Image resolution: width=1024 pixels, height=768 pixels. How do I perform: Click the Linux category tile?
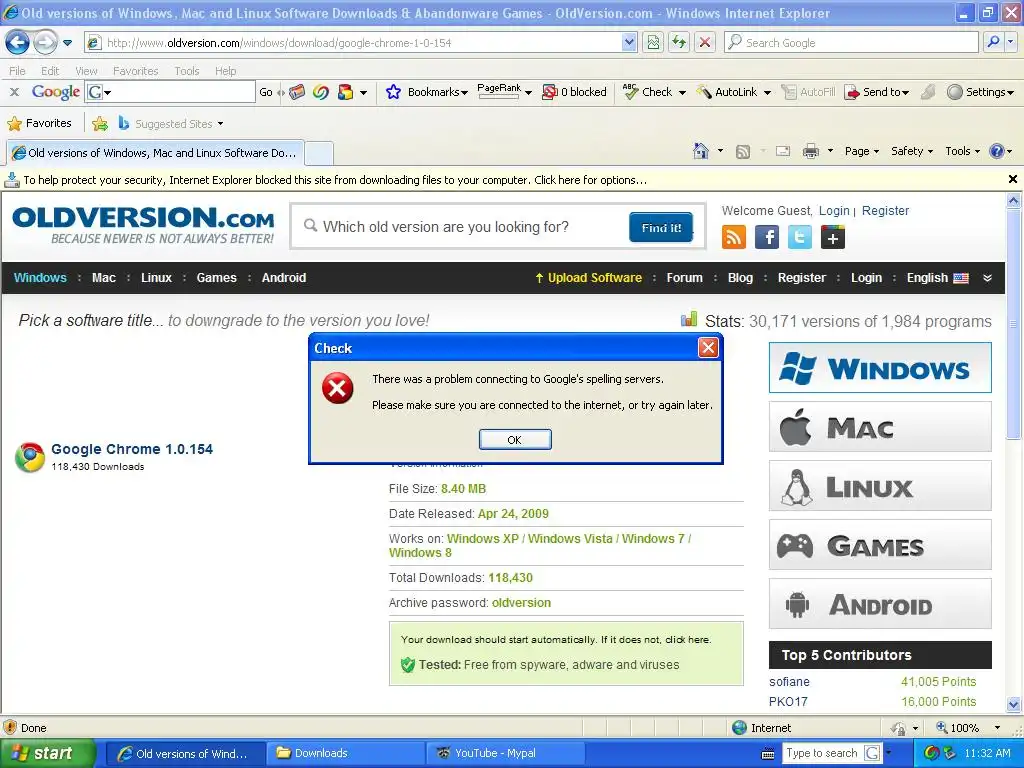coord(880,486)
